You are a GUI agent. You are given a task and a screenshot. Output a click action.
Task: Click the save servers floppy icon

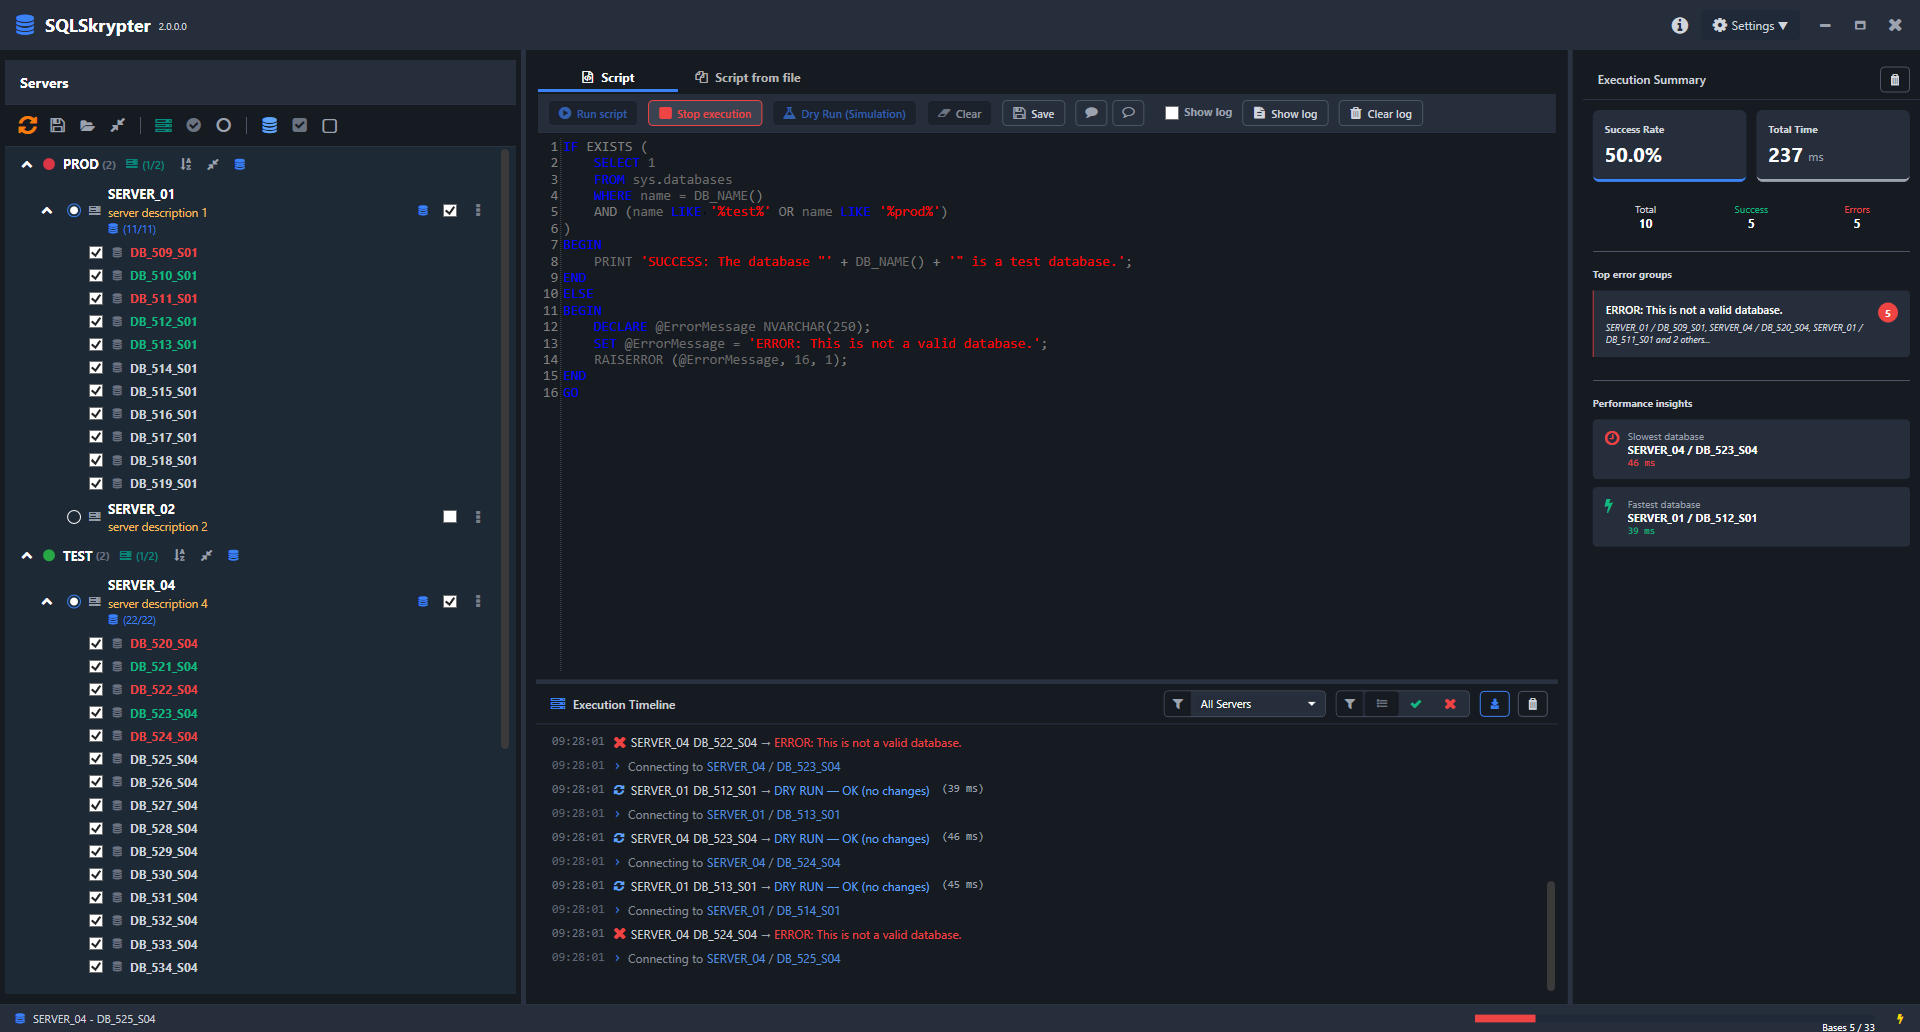[x=58, y=125]
